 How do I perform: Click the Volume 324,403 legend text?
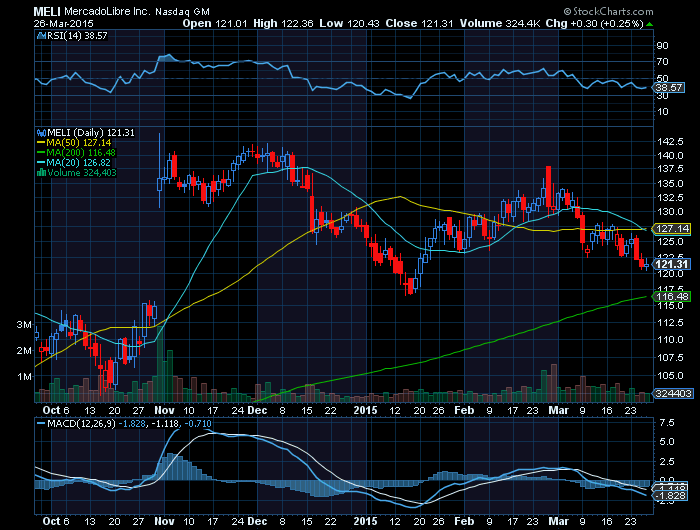coord(82,172)
